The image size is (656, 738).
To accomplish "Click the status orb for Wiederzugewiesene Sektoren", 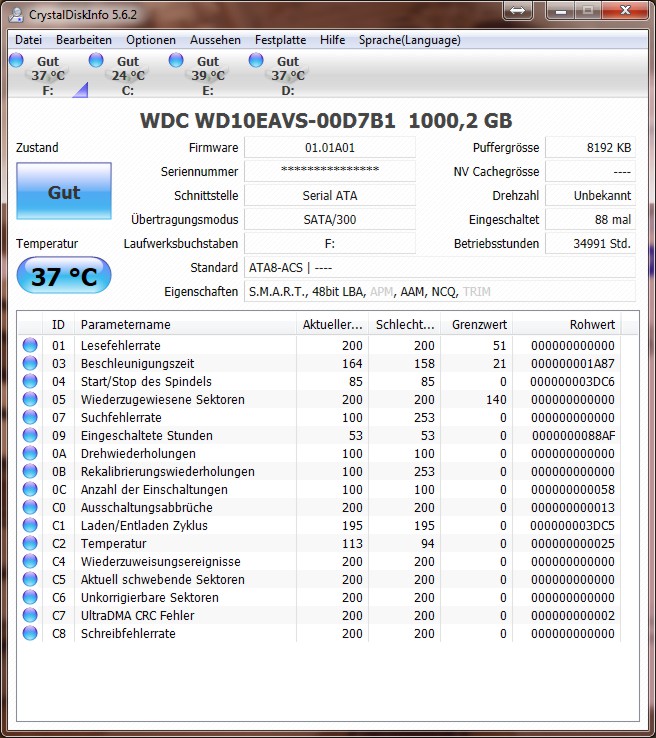I will [x=30, y=399].
